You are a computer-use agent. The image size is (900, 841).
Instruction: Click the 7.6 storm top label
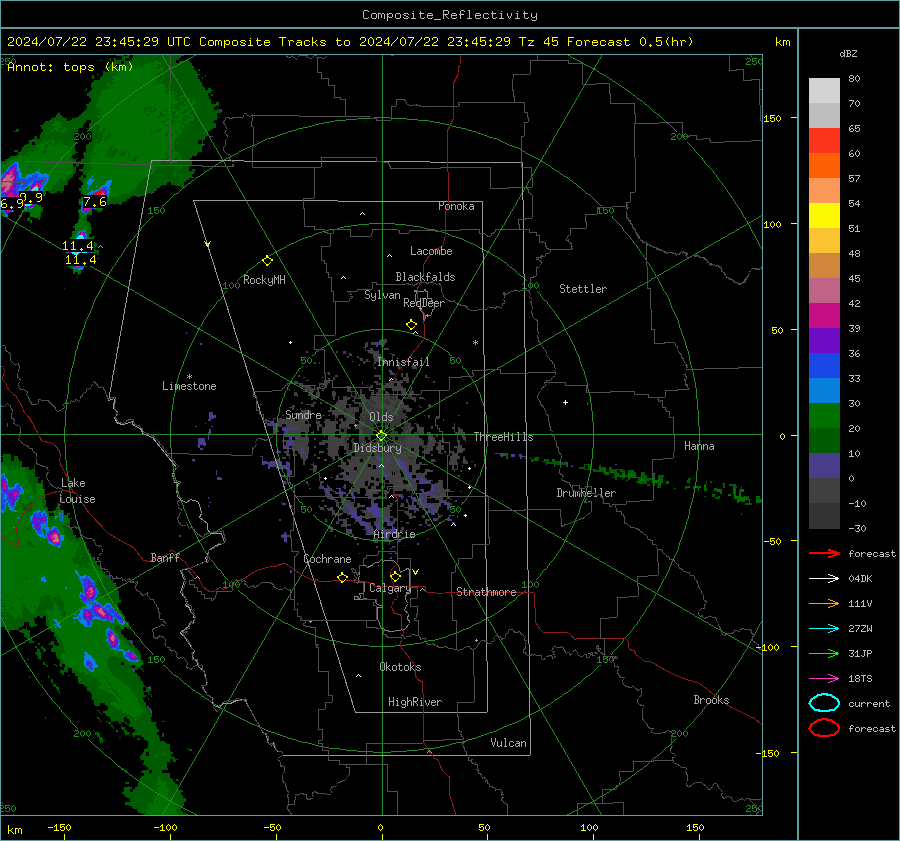point(95,201)
